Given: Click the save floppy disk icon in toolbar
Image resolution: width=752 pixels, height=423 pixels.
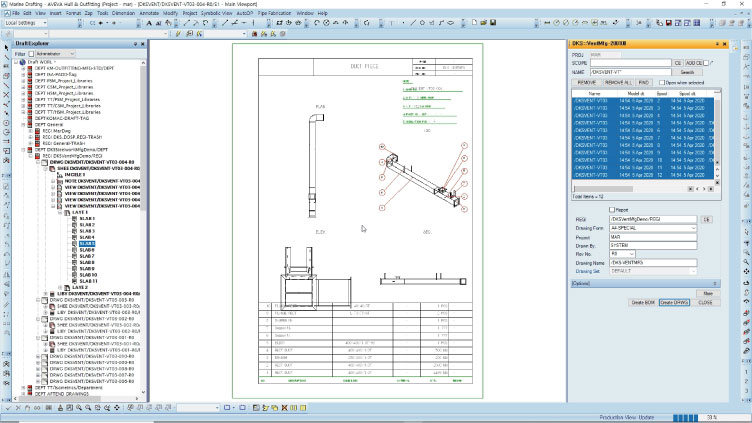Looking at the screenshot, I should (x=493, y=23).
